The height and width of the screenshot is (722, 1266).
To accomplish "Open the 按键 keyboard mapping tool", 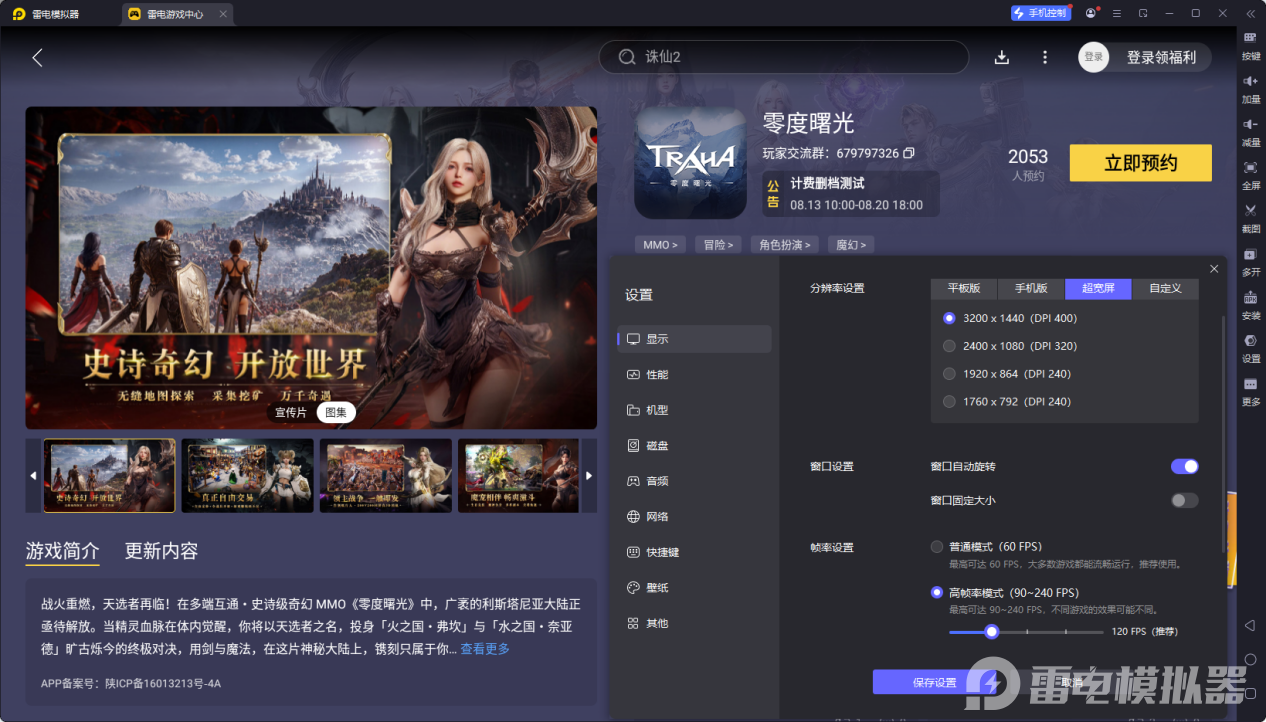I will [x=1250, y=44].
